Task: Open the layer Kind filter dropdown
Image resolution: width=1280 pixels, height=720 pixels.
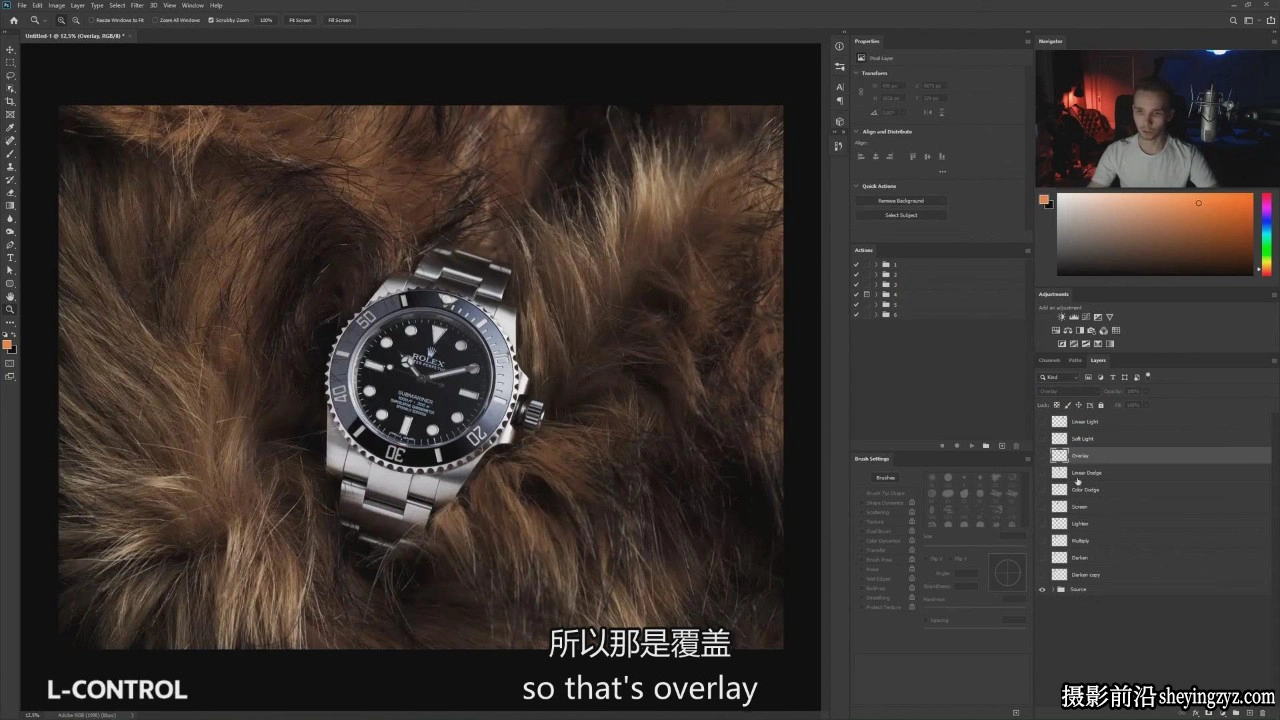Action: pyautogui.click(x=1059, y=377)
